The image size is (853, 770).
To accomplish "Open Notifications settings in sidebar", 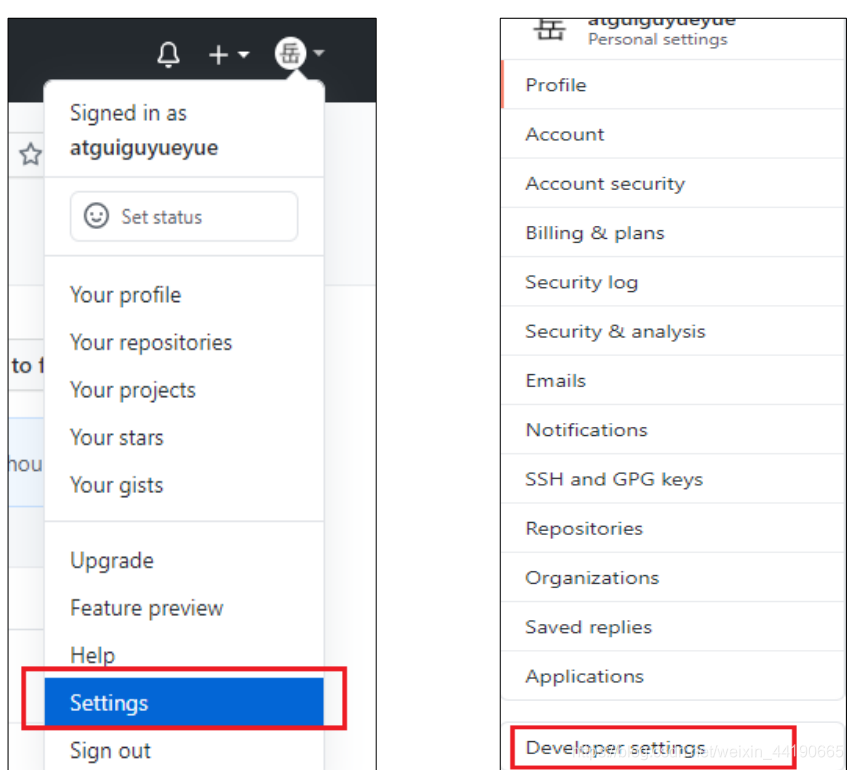I will [673, 430].
